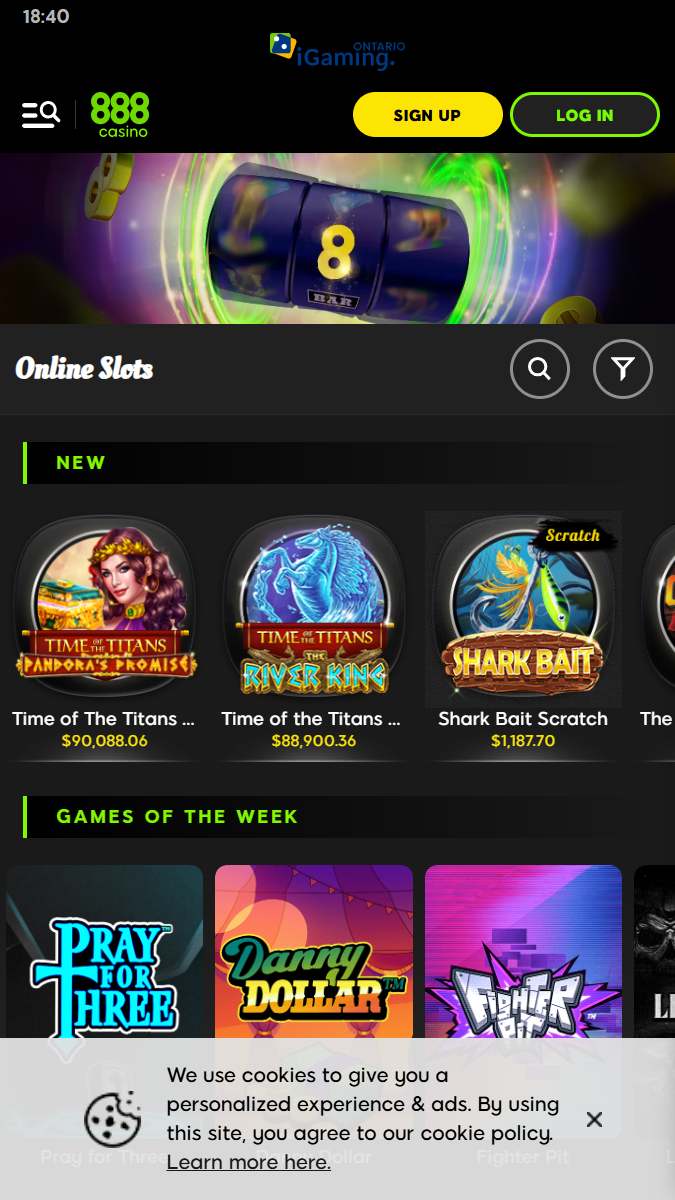Select the Scratch badge on Shark Bait

point(574,535)
